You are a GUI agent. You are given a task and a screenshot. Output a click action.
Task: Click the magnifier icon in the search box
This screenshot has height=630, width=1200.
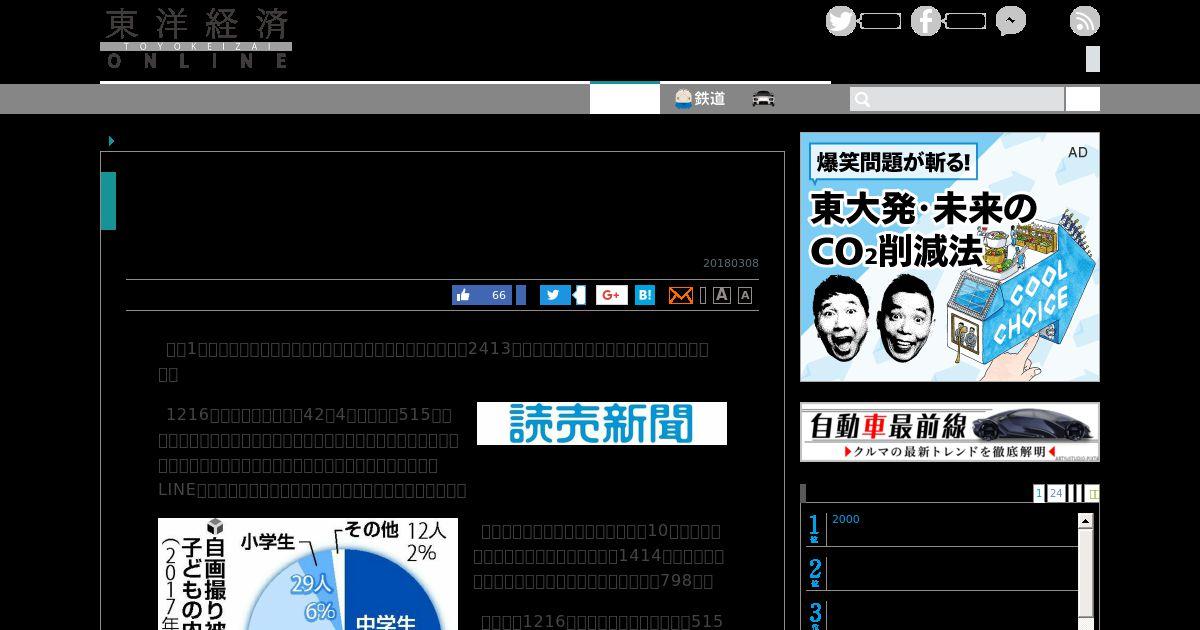862,99
